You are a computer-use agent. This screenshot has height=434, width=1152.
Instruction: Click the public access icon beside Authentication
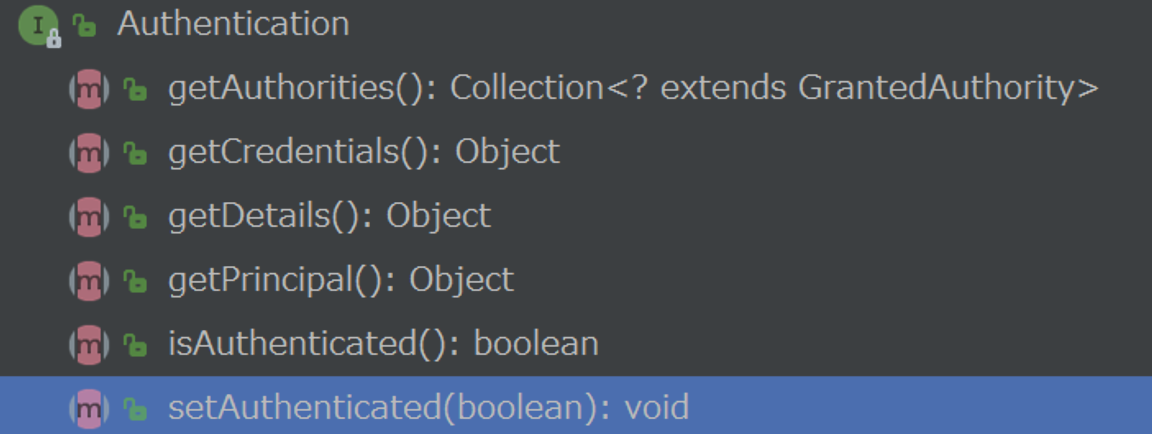(84, 26)
